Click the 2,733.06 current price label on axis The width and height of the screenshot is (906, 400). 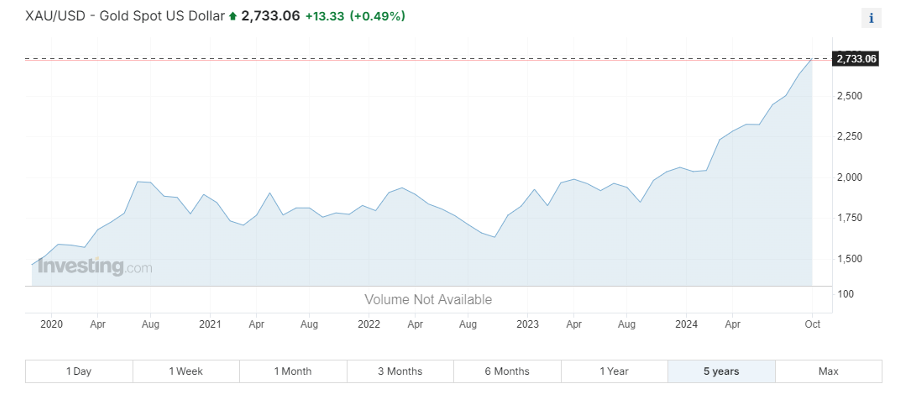click(856, 59)
